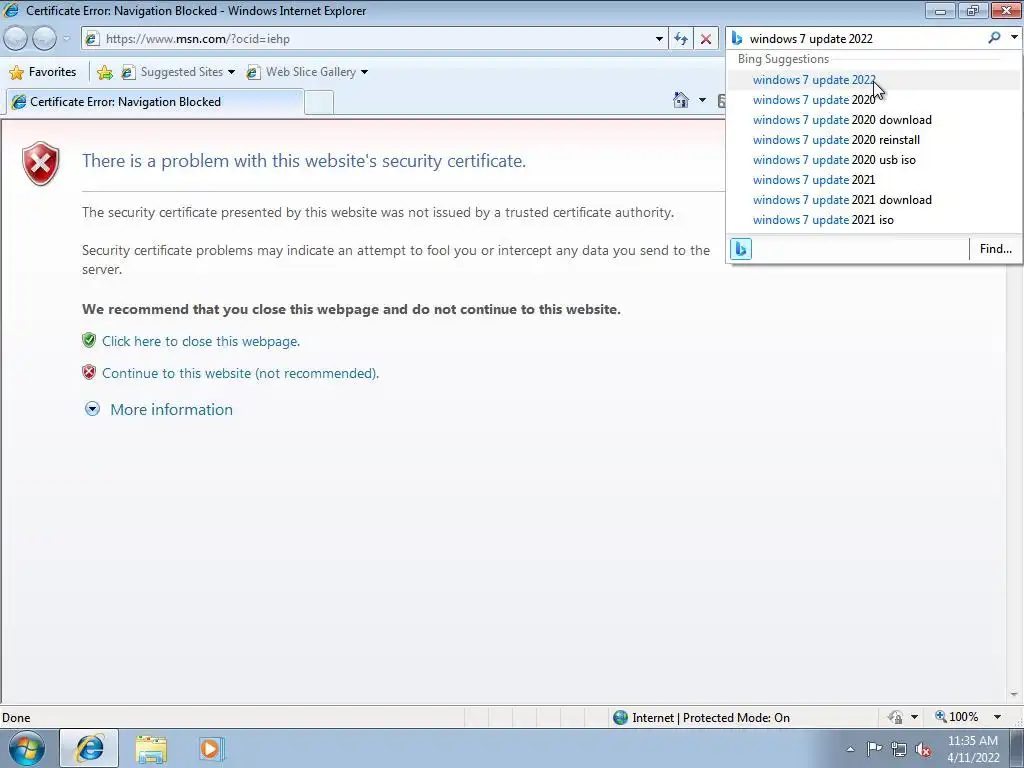Launch Windows Media Player from taskbar
Viewport: 1024px width, 768px height.
211,749
